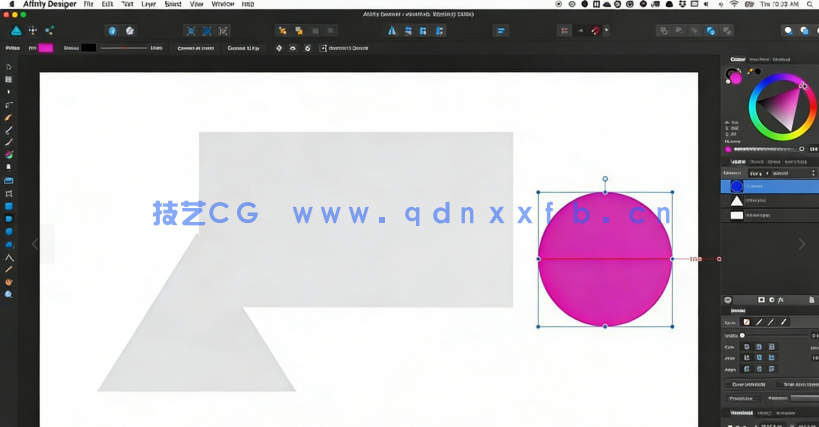Click the magnet snapping icon

click(595, 31)
